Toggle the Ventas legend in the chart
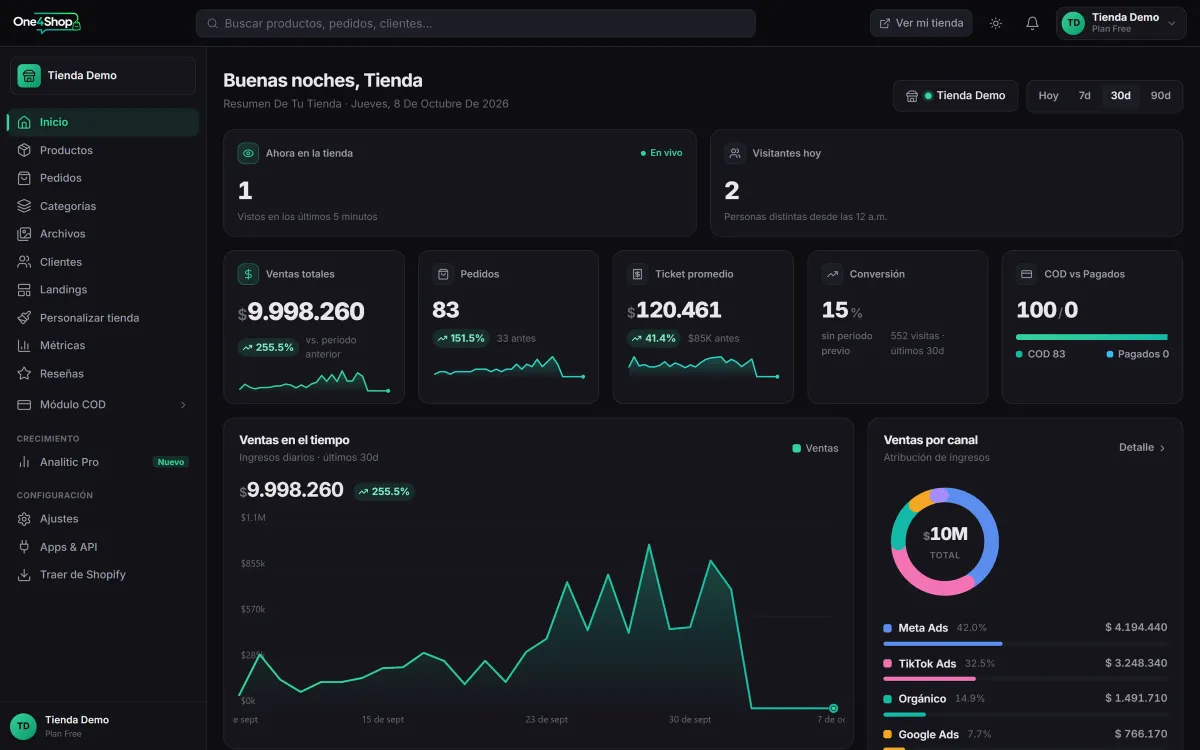 [815, 449]
